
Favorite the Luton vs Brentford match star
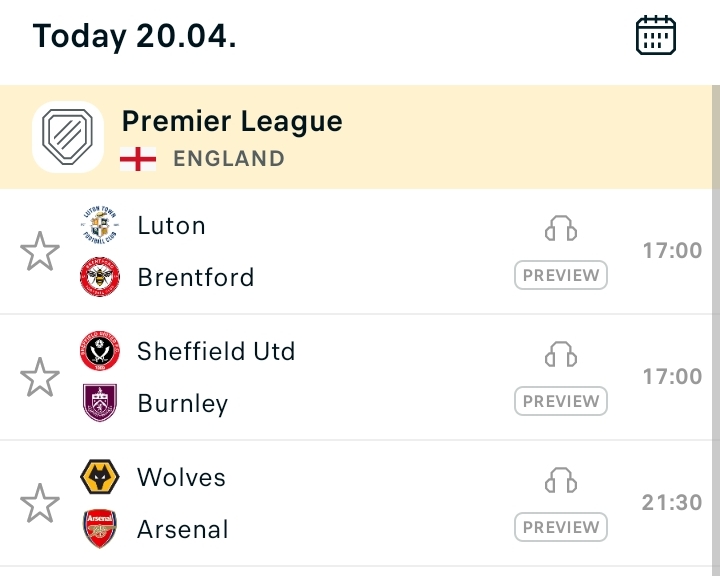coord(40,251)
